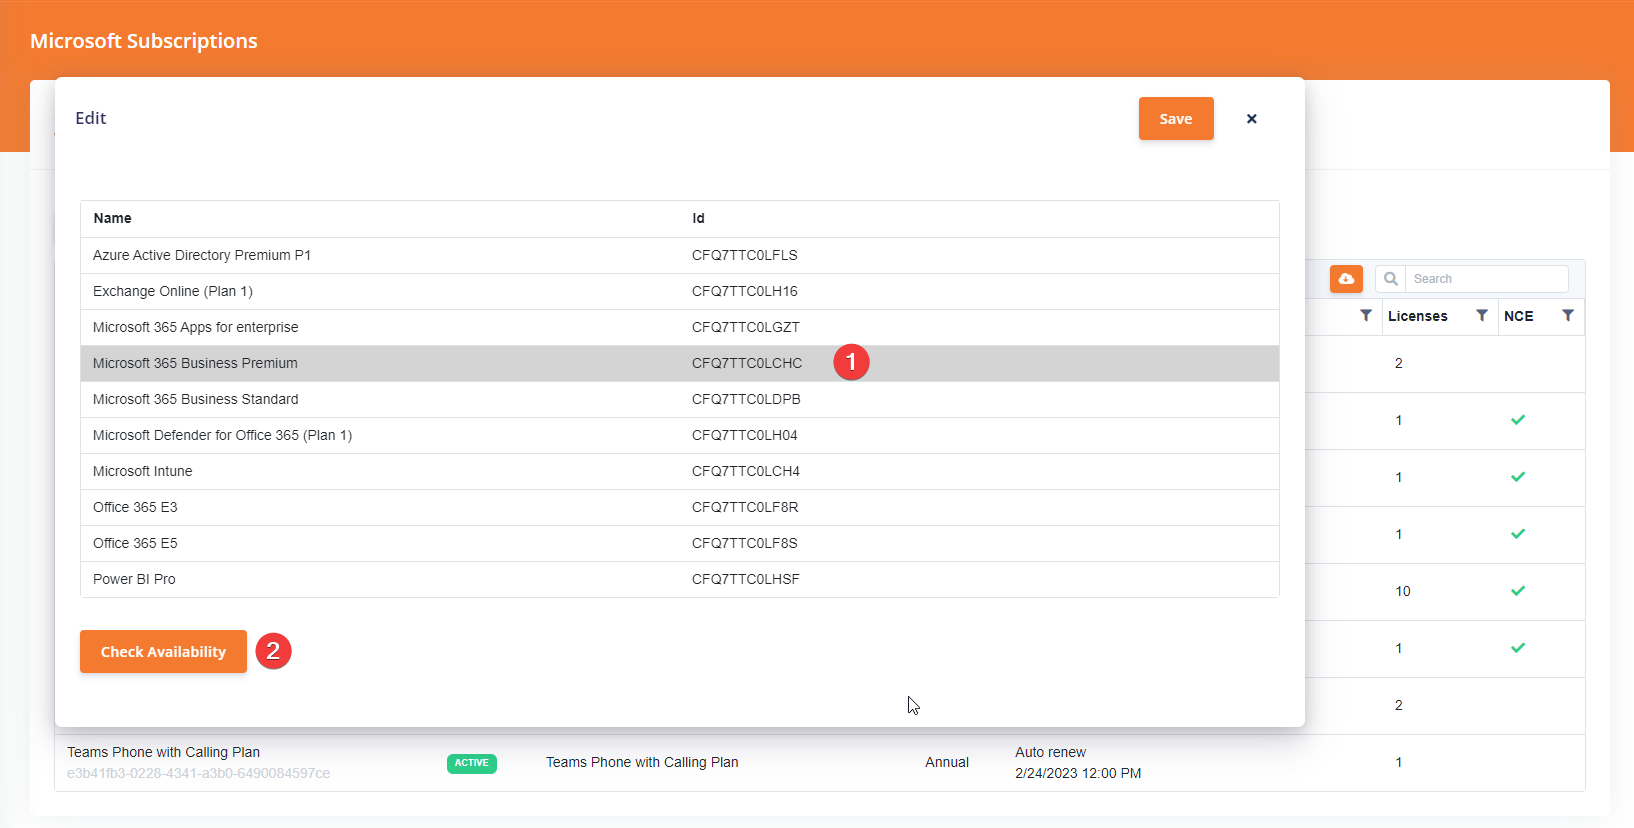Click the id CFQ7TTC0LCHC
Image resolution: width=1634 pixels, height=828 pixels.
(747, 363)
